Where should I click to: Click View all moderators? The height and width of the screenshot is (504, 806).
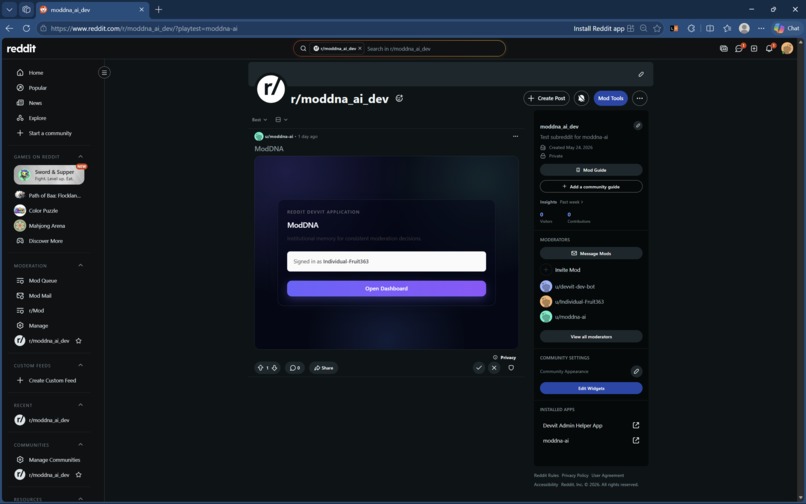591,336
